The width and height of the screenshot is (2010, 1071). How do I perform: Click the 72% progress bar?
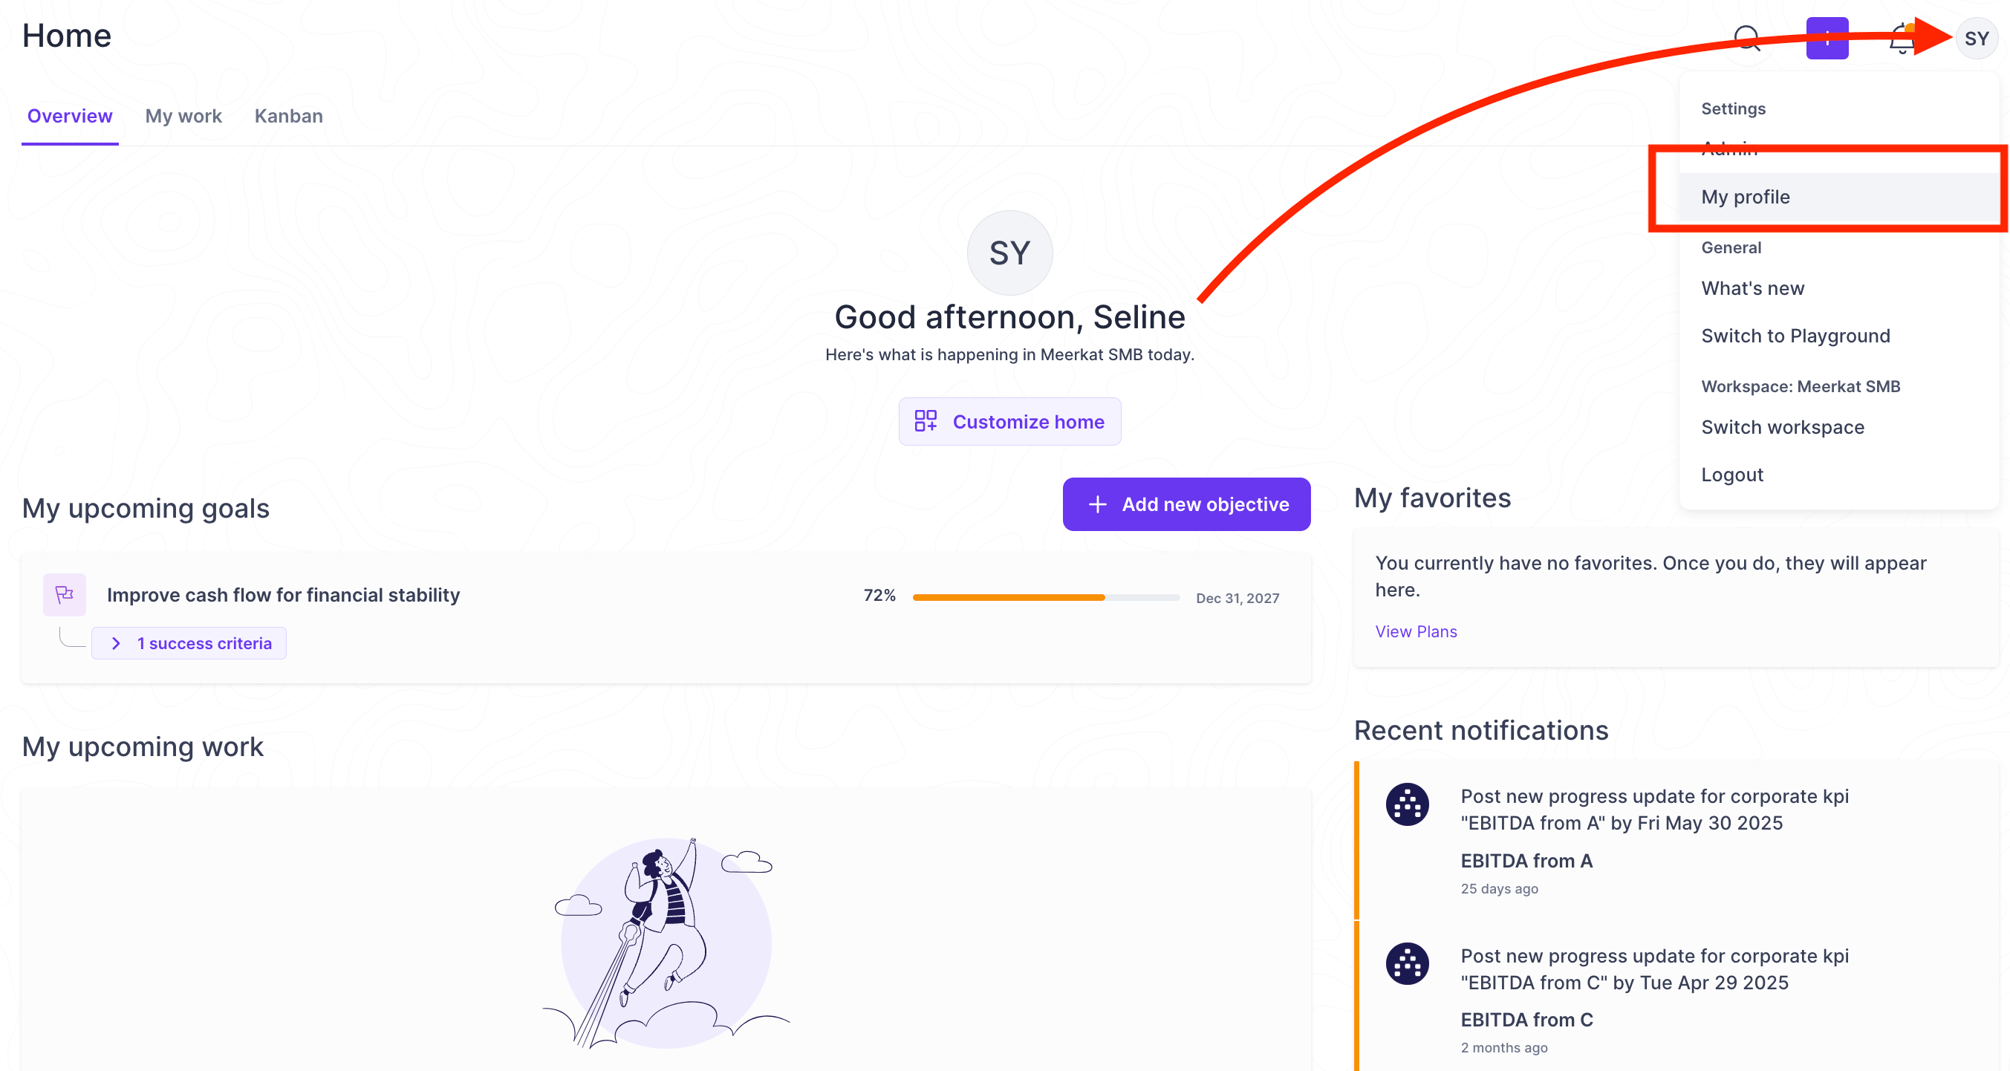pyautogui.click(x=1045, y=597)
